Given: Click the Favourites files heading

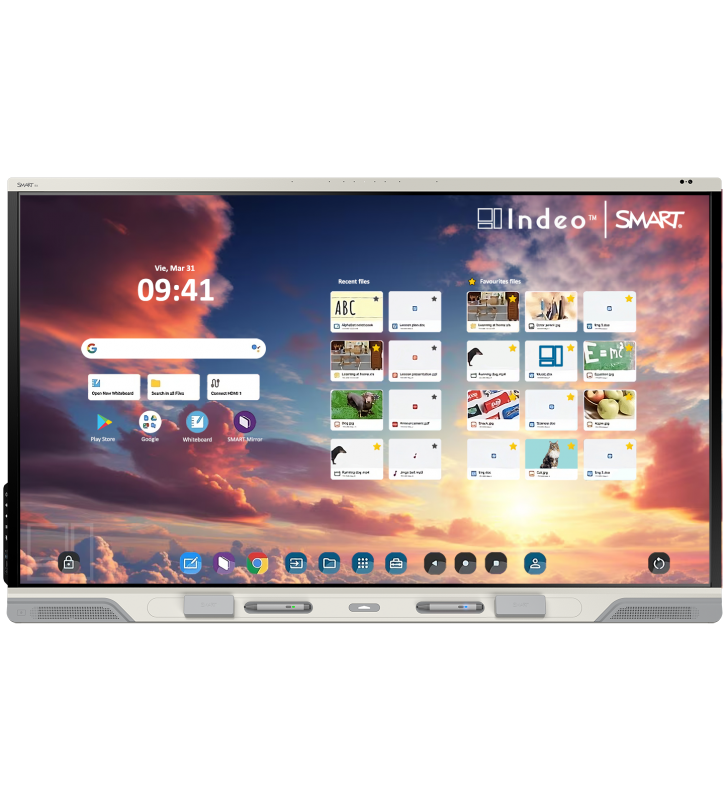Looking at the screenshot, I should click(500, 281).
